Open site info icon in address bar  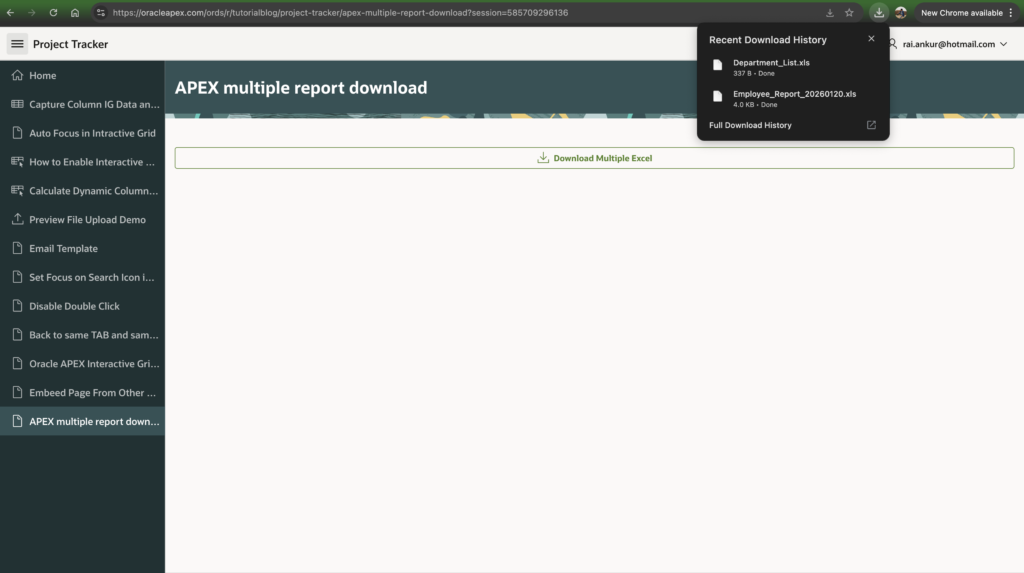(x=101, y=12)
